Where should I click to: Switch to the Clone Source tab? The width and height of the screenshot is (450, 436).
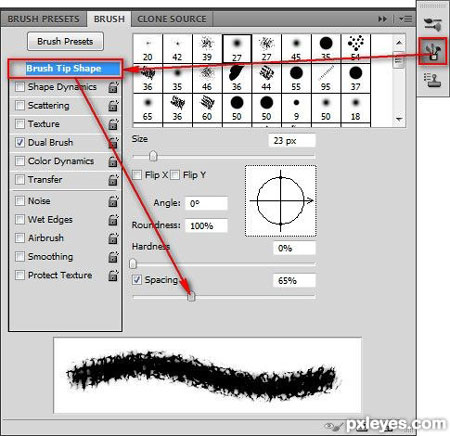(172, 19)
